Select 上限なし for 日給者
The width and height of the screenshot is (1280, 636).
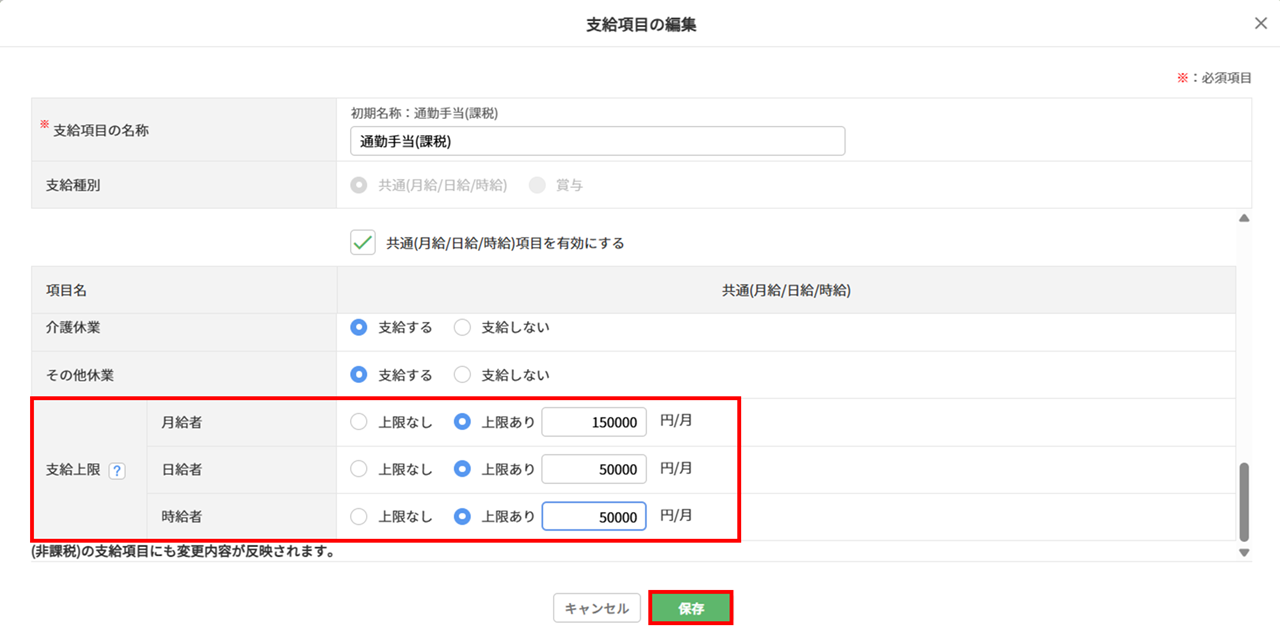tap(359, 469)
